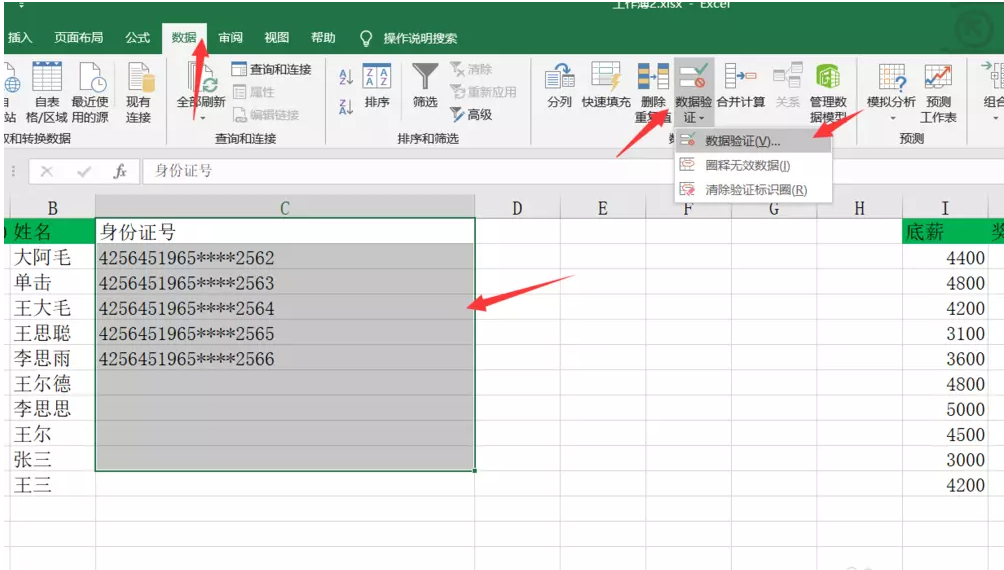Click the 预测工作表 forecast sheet icon
This screenshot has width=1004, height=570.
pos(938,78)
